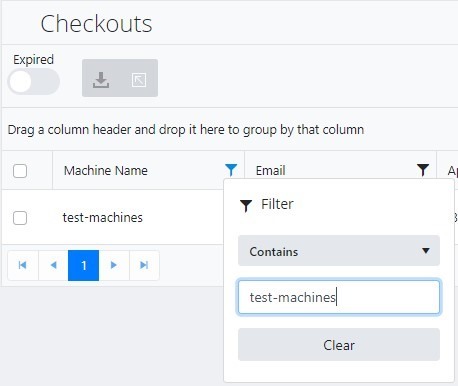Open the Contains operator dropdown

point(339,251)
